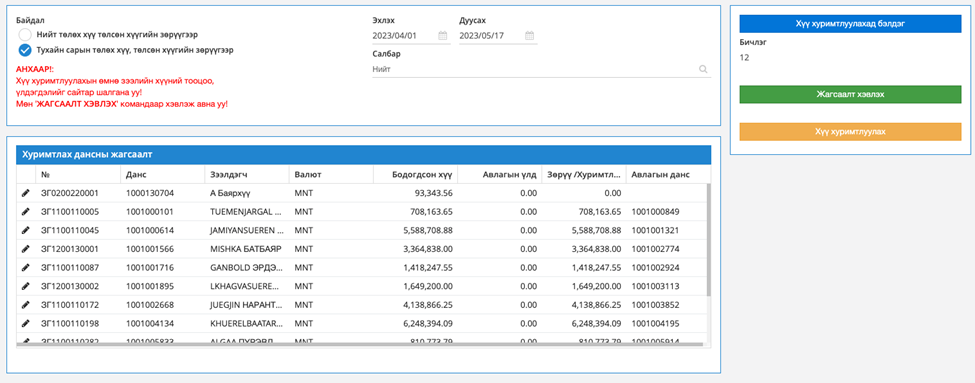
Task: Sort by Бодогдсон хүү column header
Action: (415, 174)
